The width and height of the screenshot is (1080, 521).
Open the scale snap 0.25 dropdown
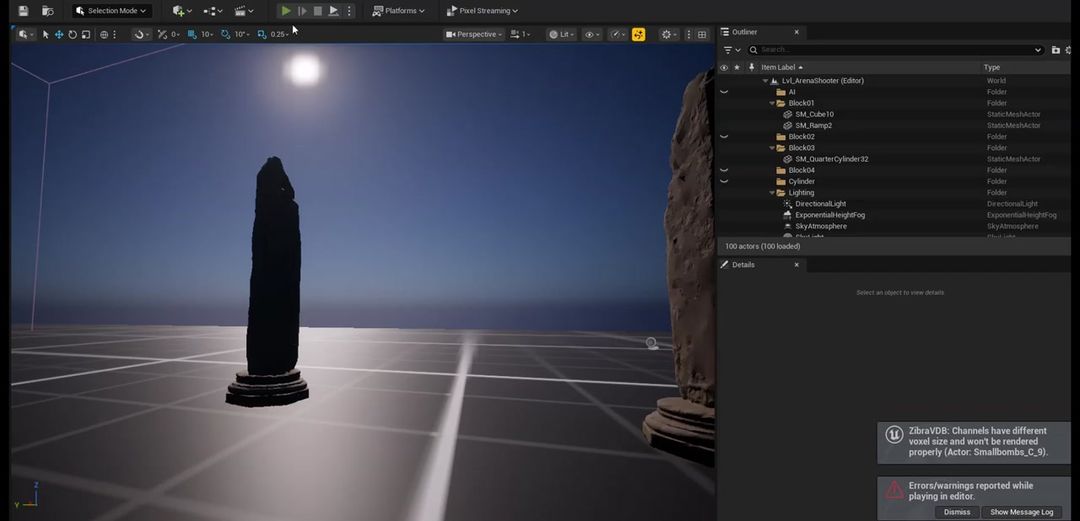280,34
